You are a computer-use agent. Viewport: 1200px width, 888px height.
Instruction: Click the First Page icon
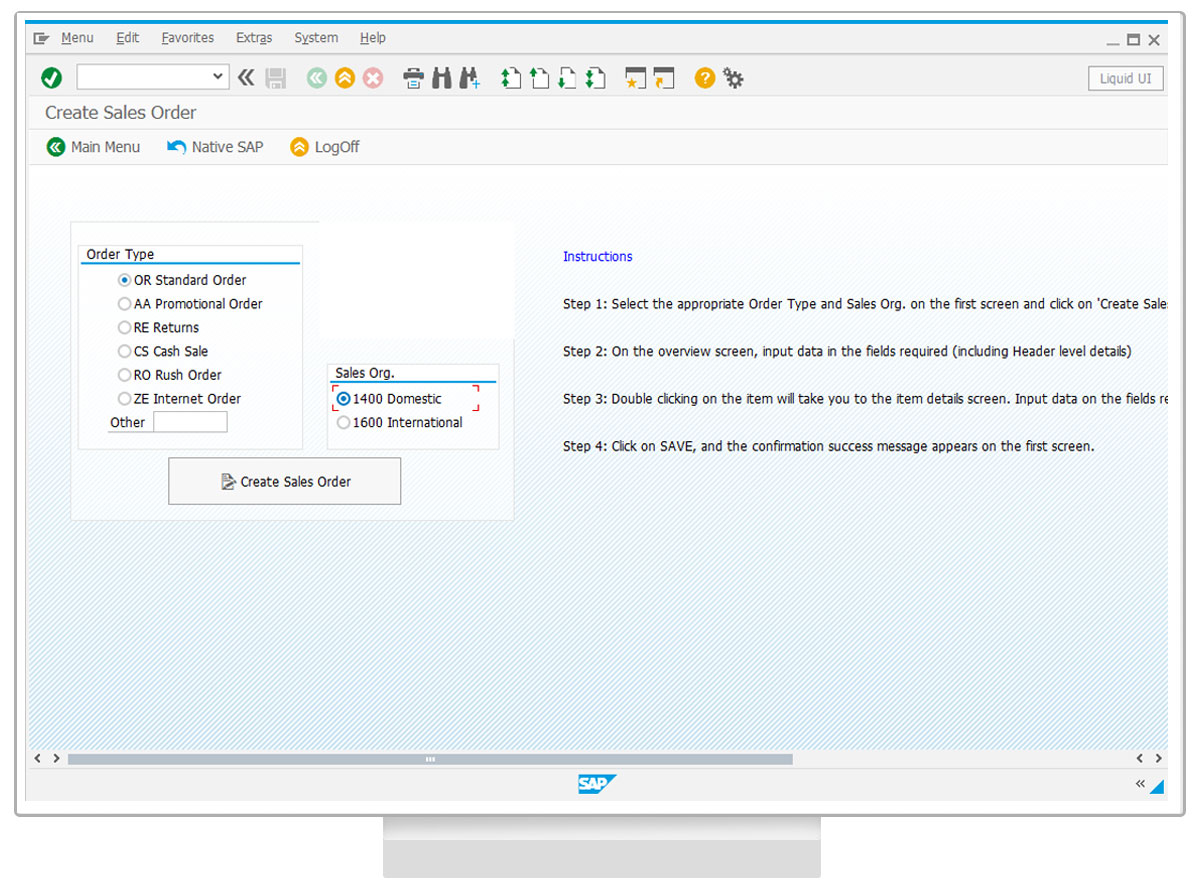pyautogui.click(x=511, y=78)
